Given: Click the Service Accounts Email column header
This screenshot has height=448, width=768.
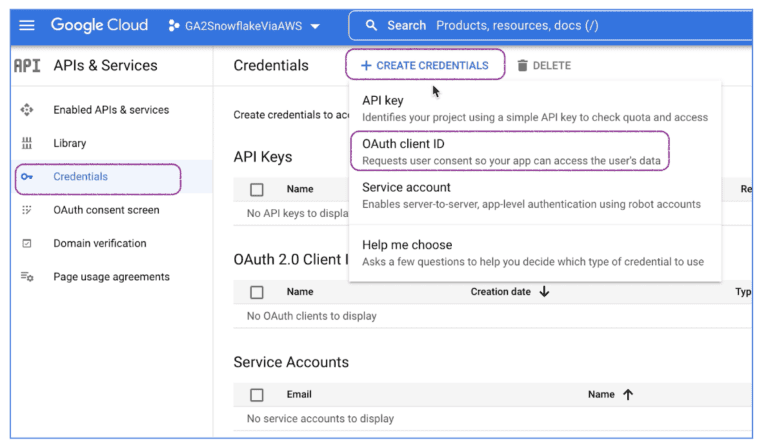Looking at the screenshot, I should click(299, 394).
